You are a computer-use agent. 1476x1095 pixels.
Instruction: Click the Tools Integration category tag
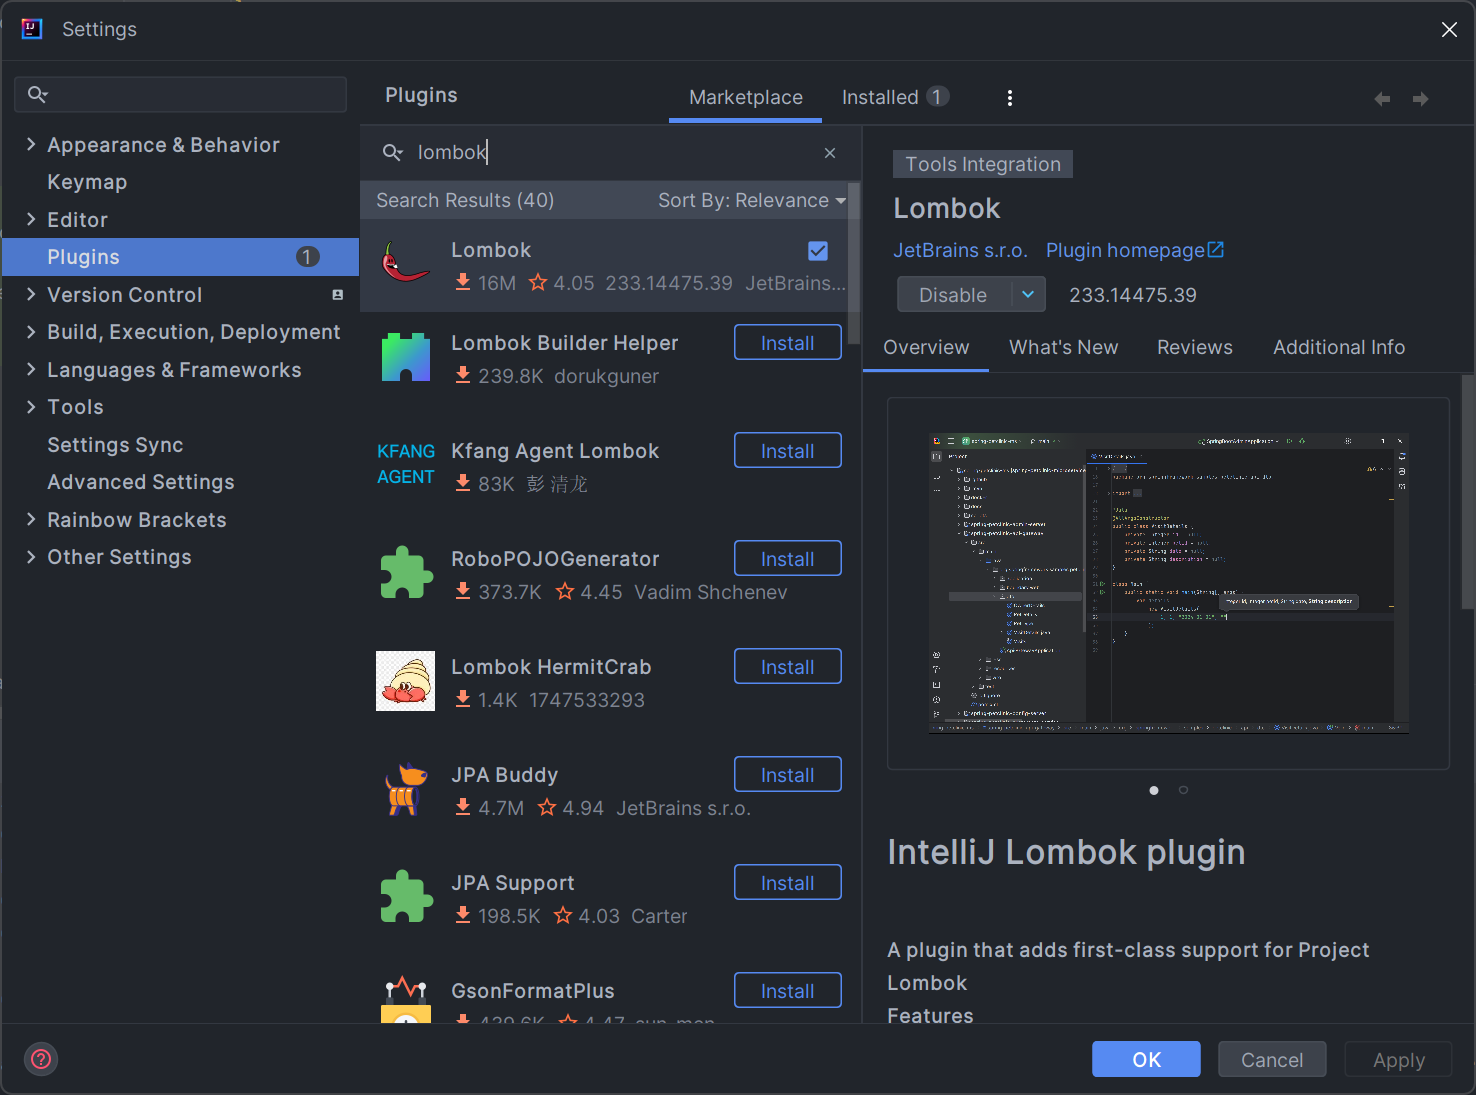point(983,164)
